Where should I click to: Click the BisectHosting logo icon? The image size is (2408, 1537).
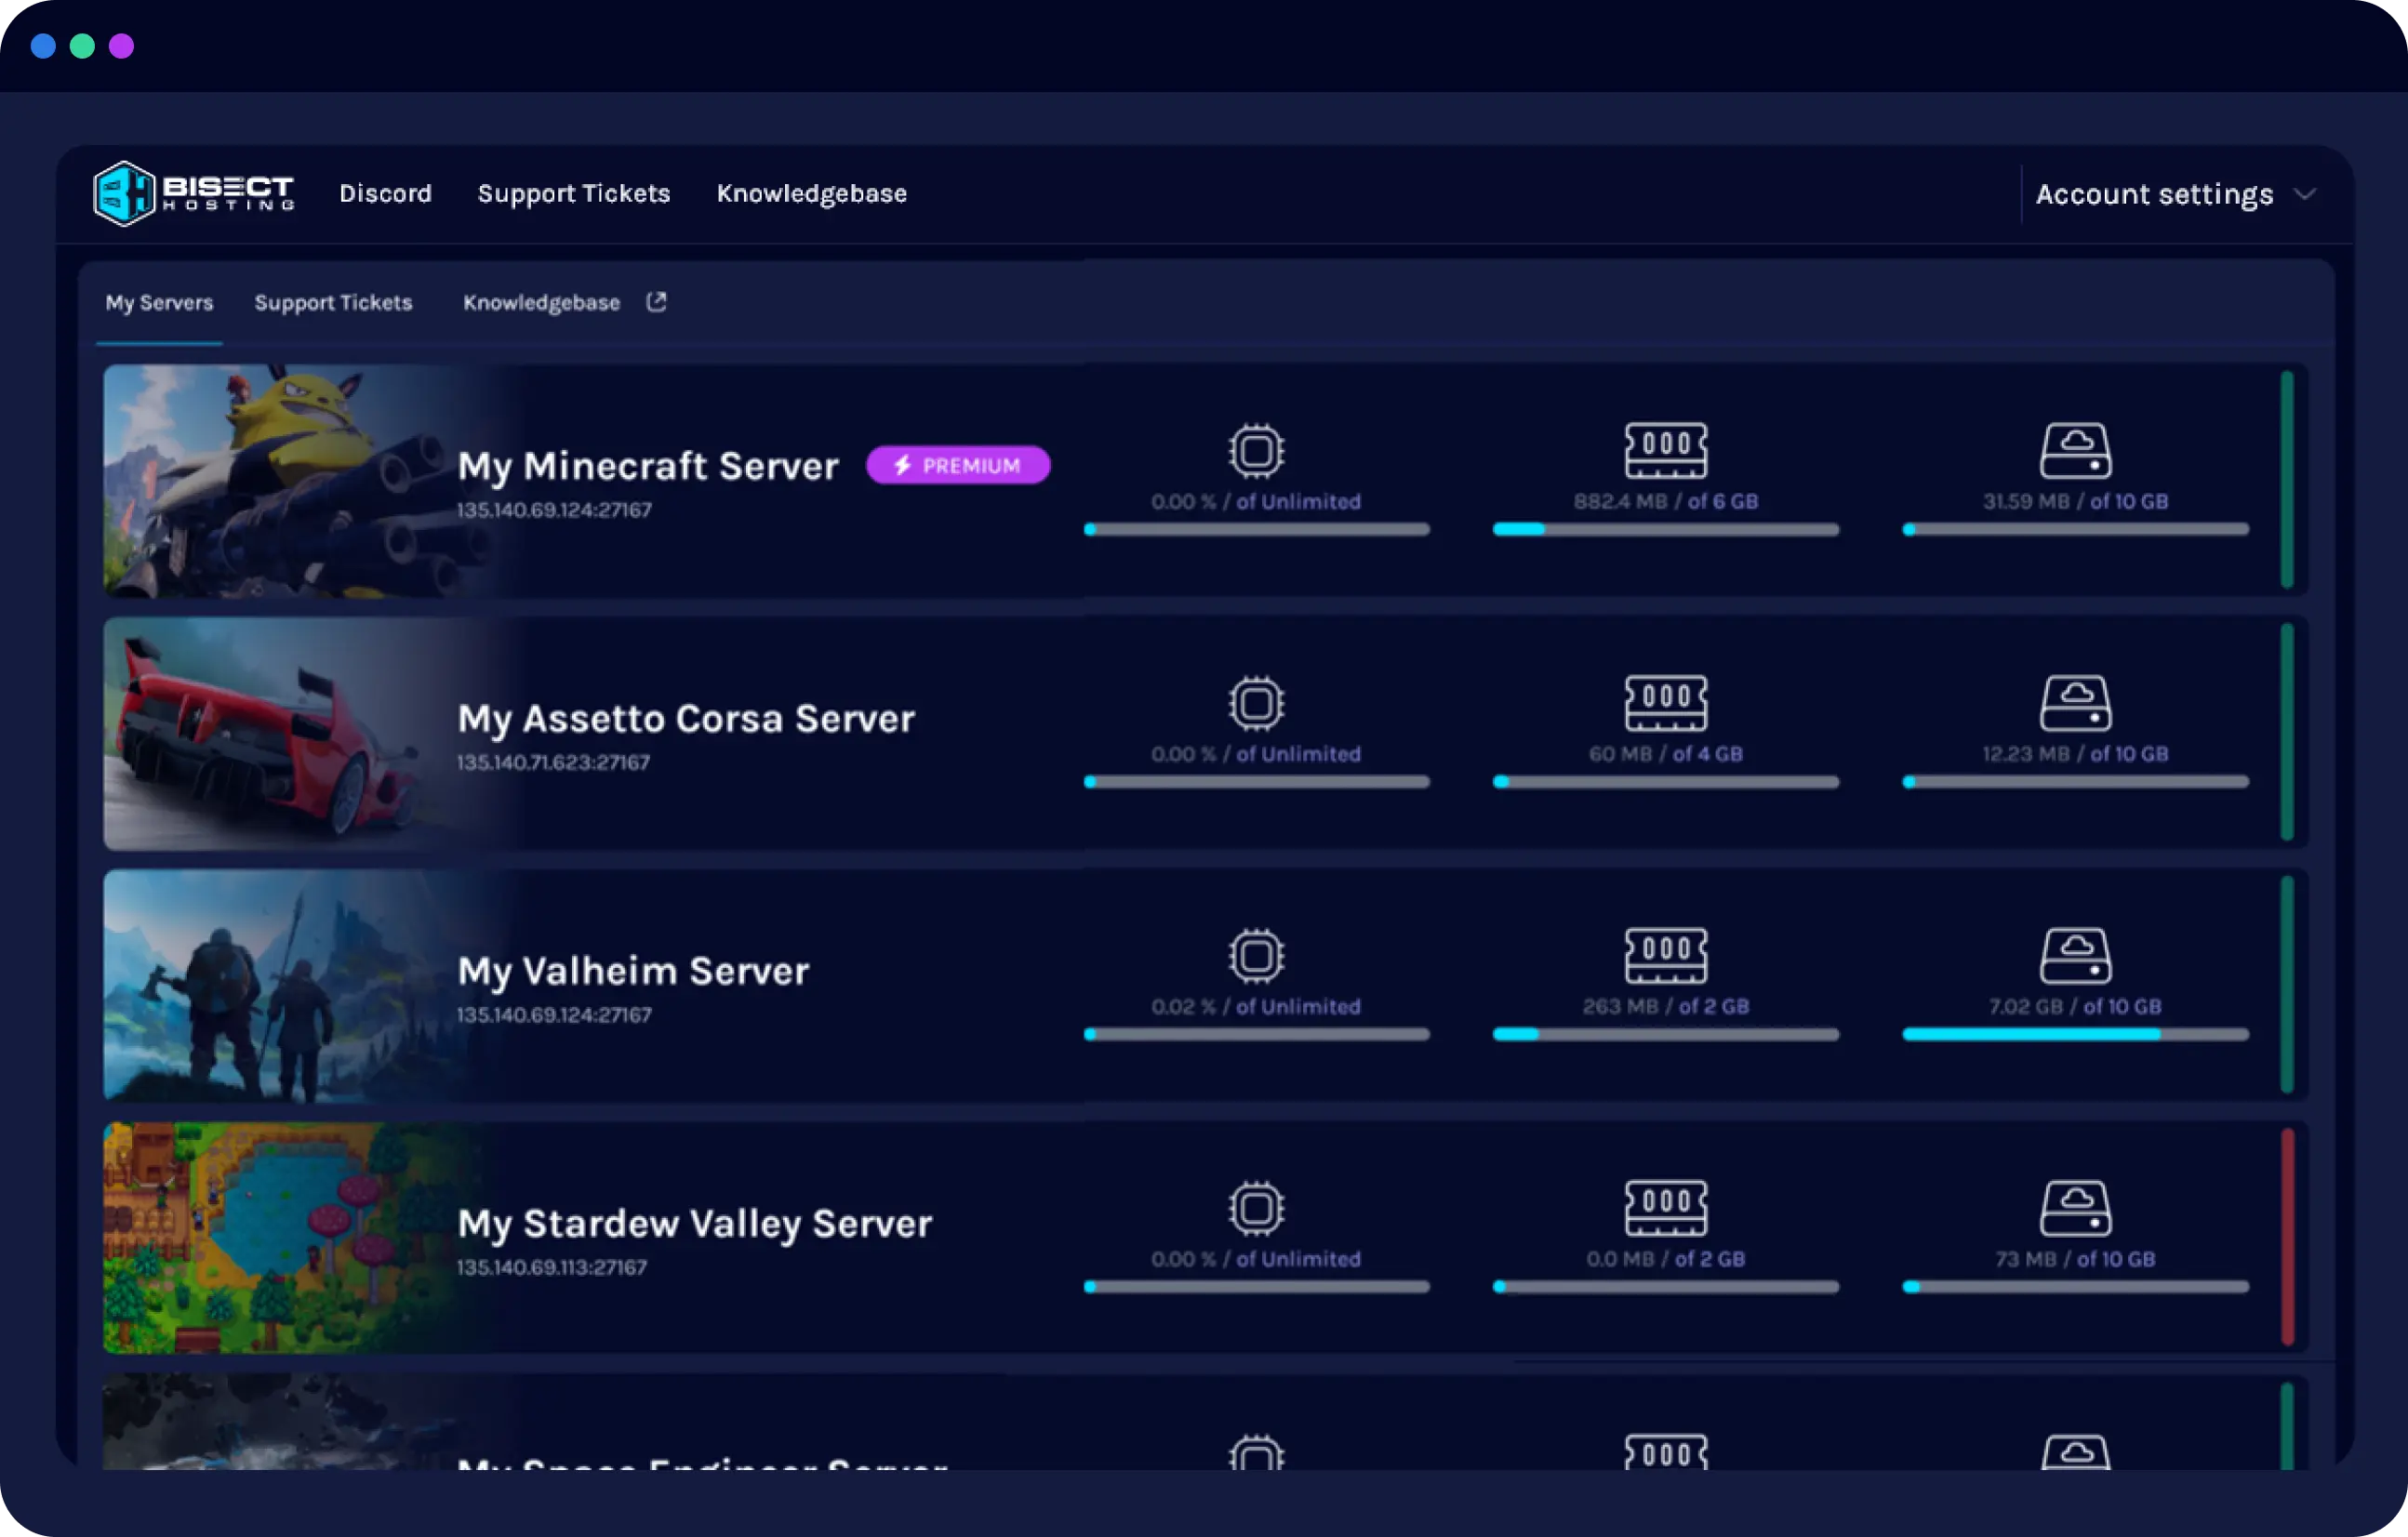[x=124, y=193]
